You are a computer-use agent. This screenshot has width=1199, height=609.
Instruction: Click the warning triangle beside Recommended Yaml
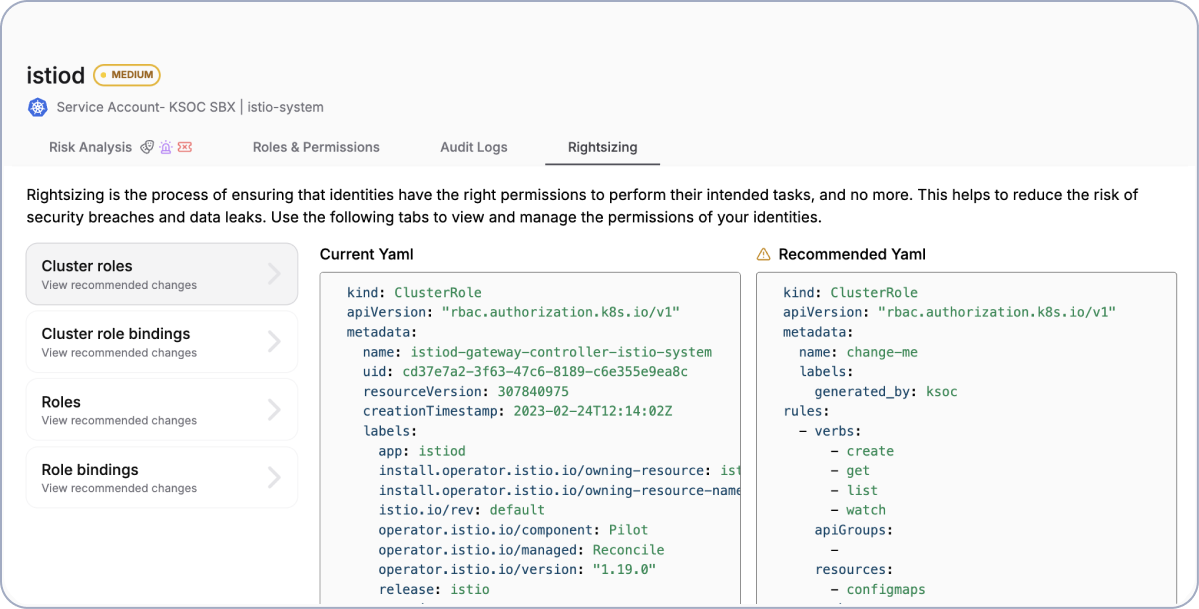tap(764, 254)
